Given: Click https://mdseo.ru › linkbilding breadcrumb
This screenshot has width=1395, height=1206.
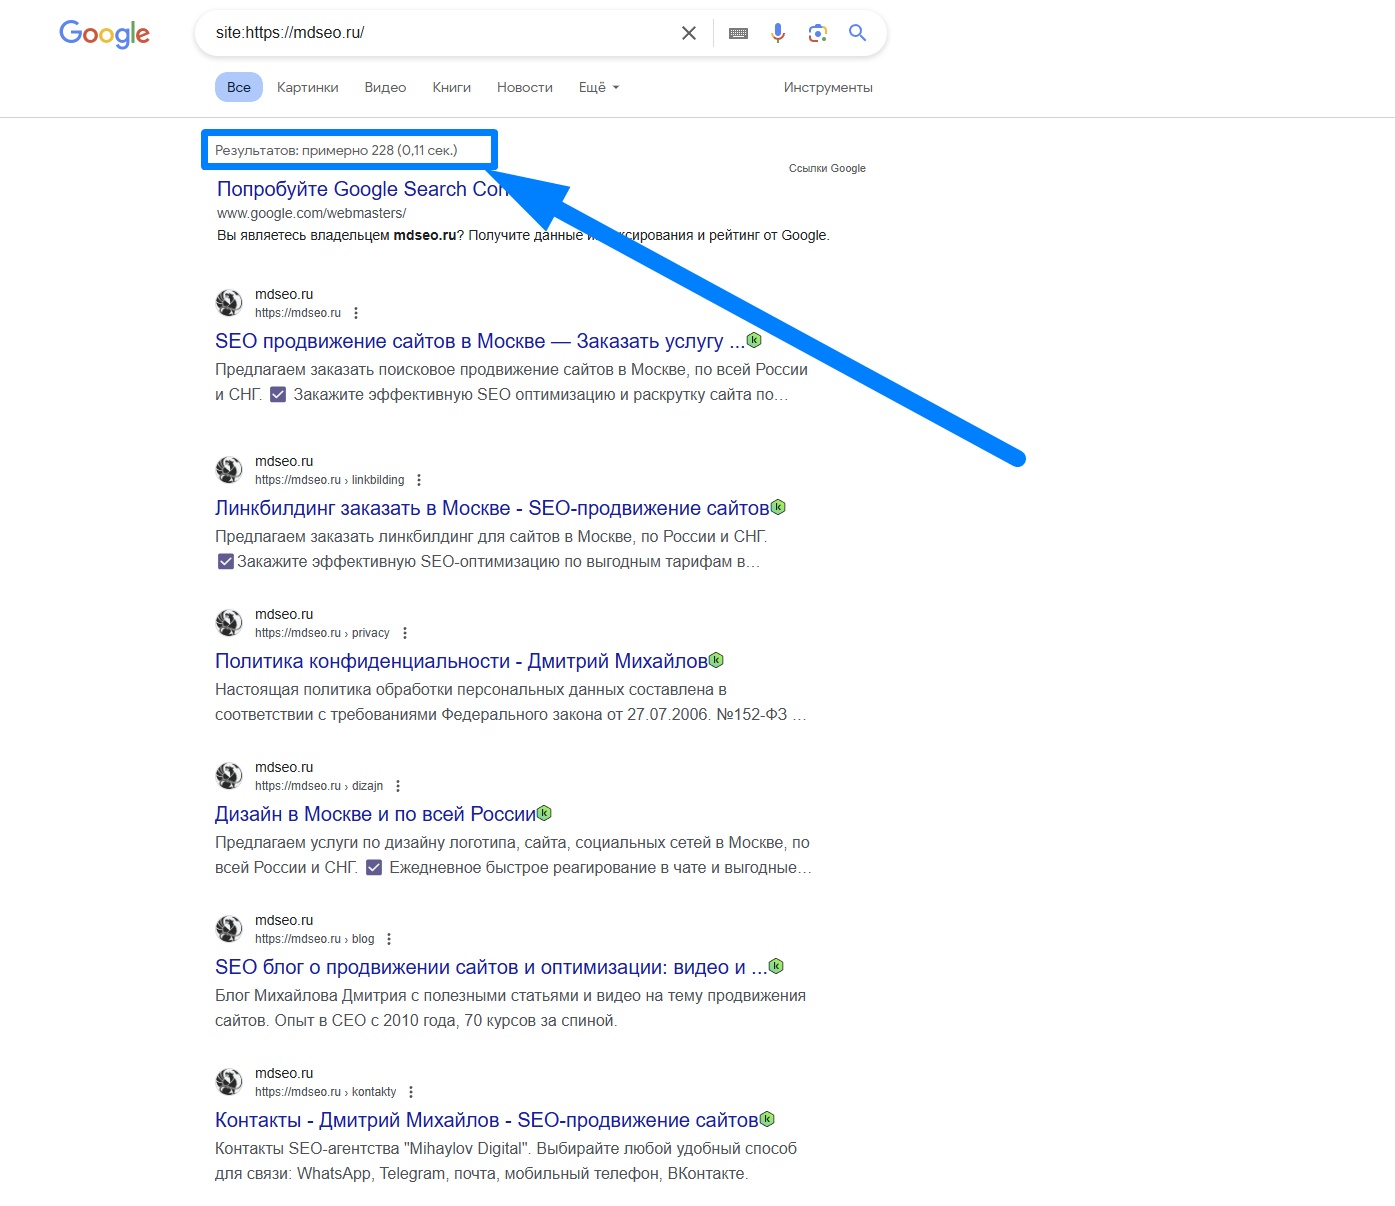Looking at the screenshot, I should click(x=330, y=480).
